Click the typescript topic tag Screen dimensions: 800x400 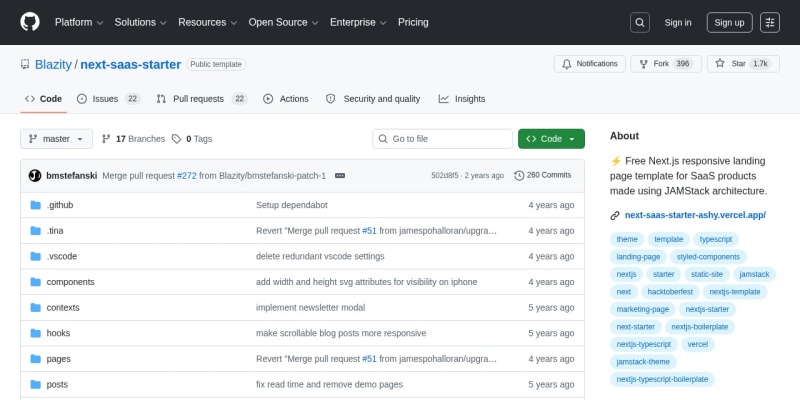715,239
